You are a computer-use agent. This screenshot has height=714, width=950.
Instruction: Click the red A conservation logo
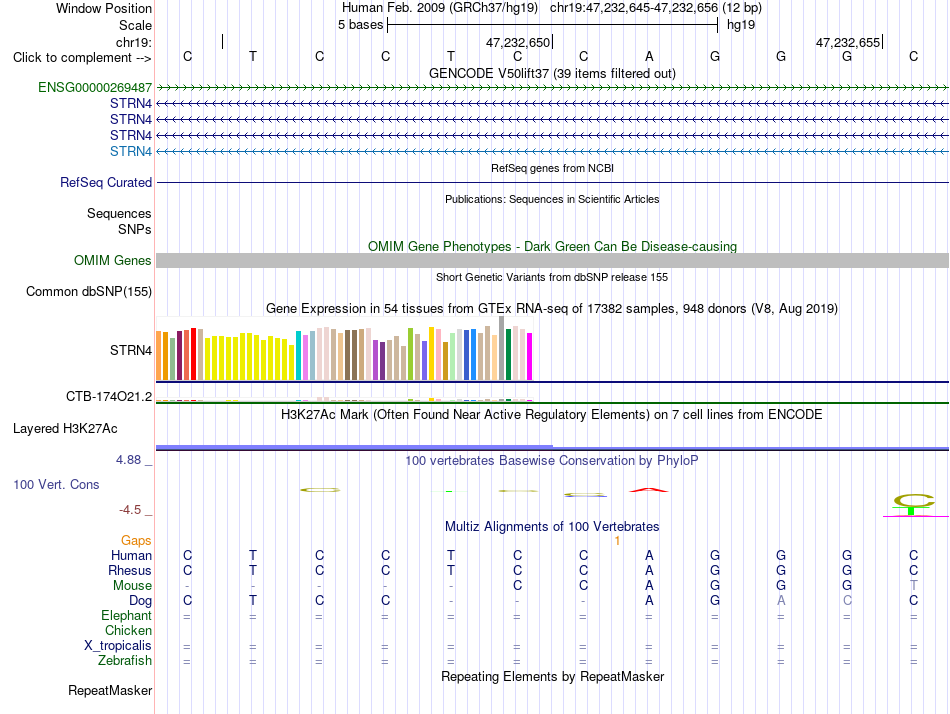coord(649,490)
